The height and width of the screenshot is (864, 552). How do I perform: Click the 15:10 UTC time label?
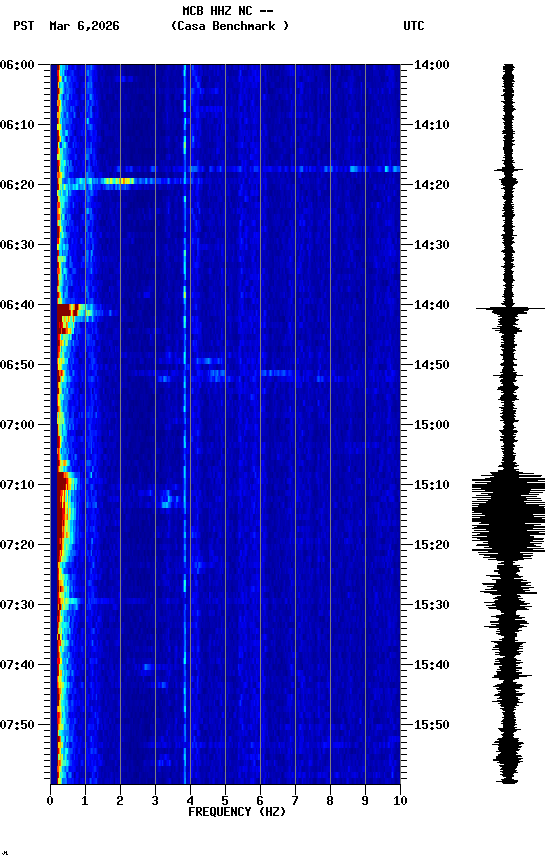(431, 485)
